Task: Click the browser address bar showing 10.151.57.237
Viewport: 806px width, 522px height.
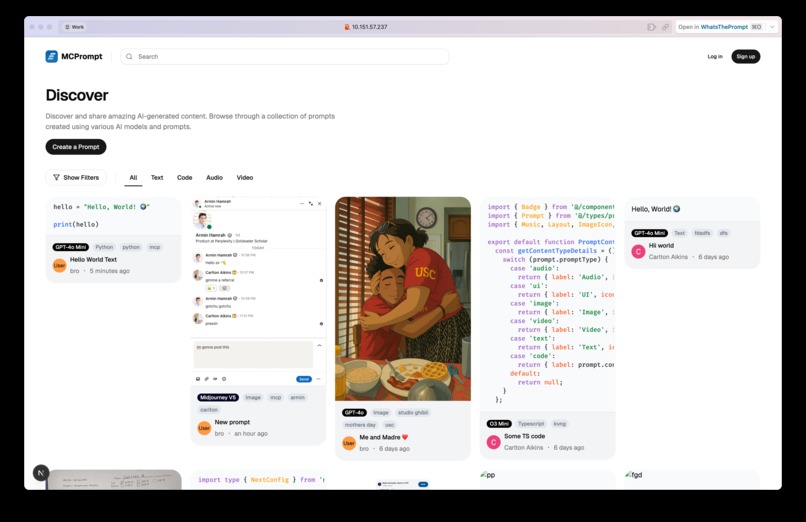Action: click(365, 27)
